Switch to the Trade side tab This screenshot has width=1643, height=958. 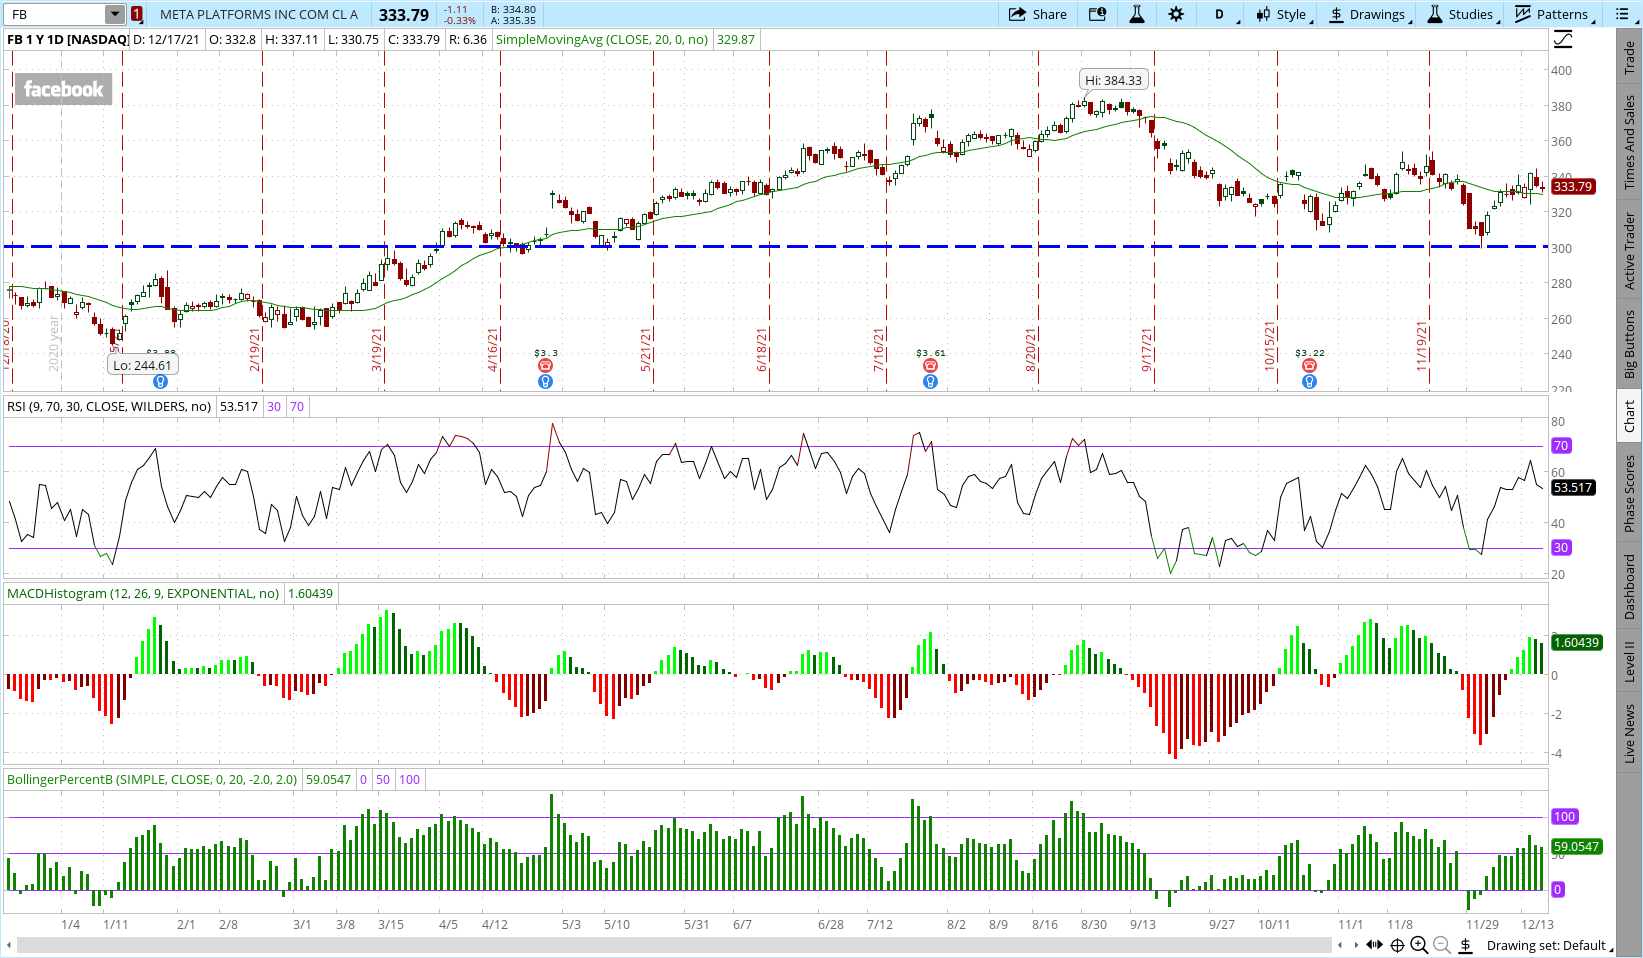pyautogui.click(x=1630, y=57)
